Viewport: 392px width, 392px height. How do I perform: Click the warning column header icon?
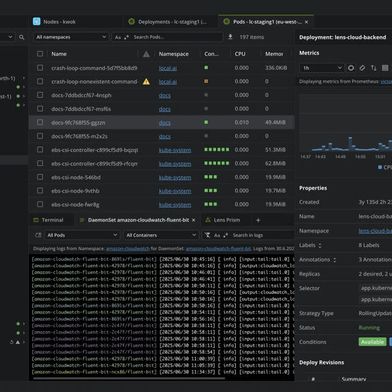[146, 54]
